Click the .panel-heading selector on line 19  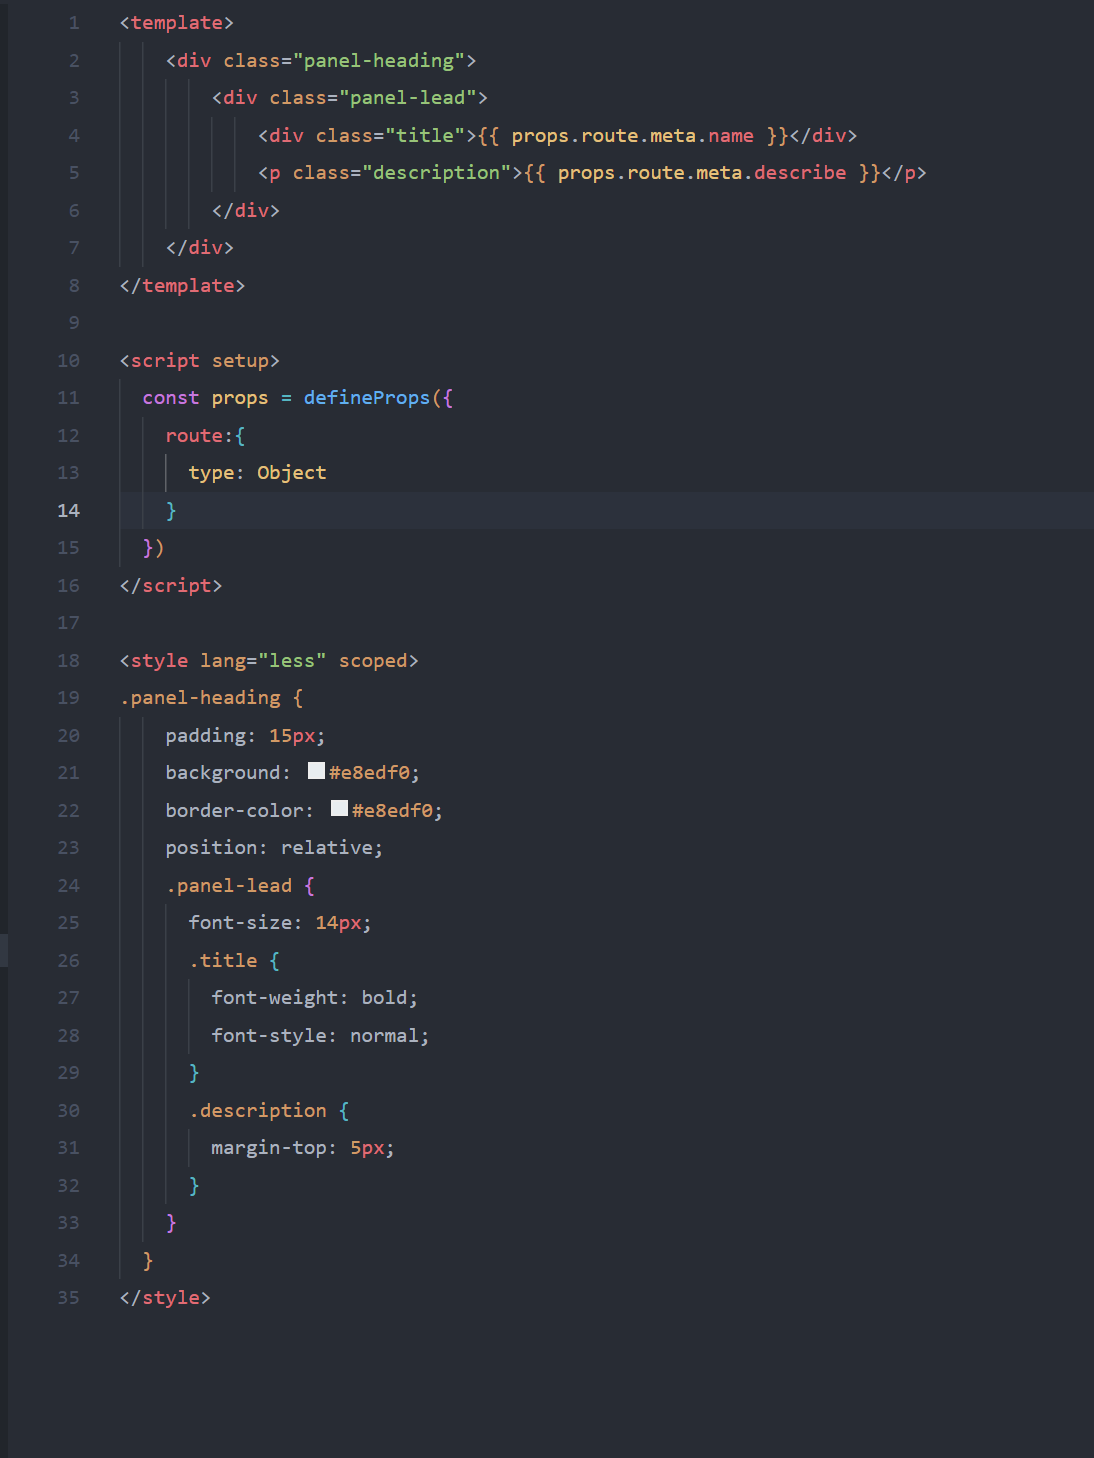(x=199, y=697)
